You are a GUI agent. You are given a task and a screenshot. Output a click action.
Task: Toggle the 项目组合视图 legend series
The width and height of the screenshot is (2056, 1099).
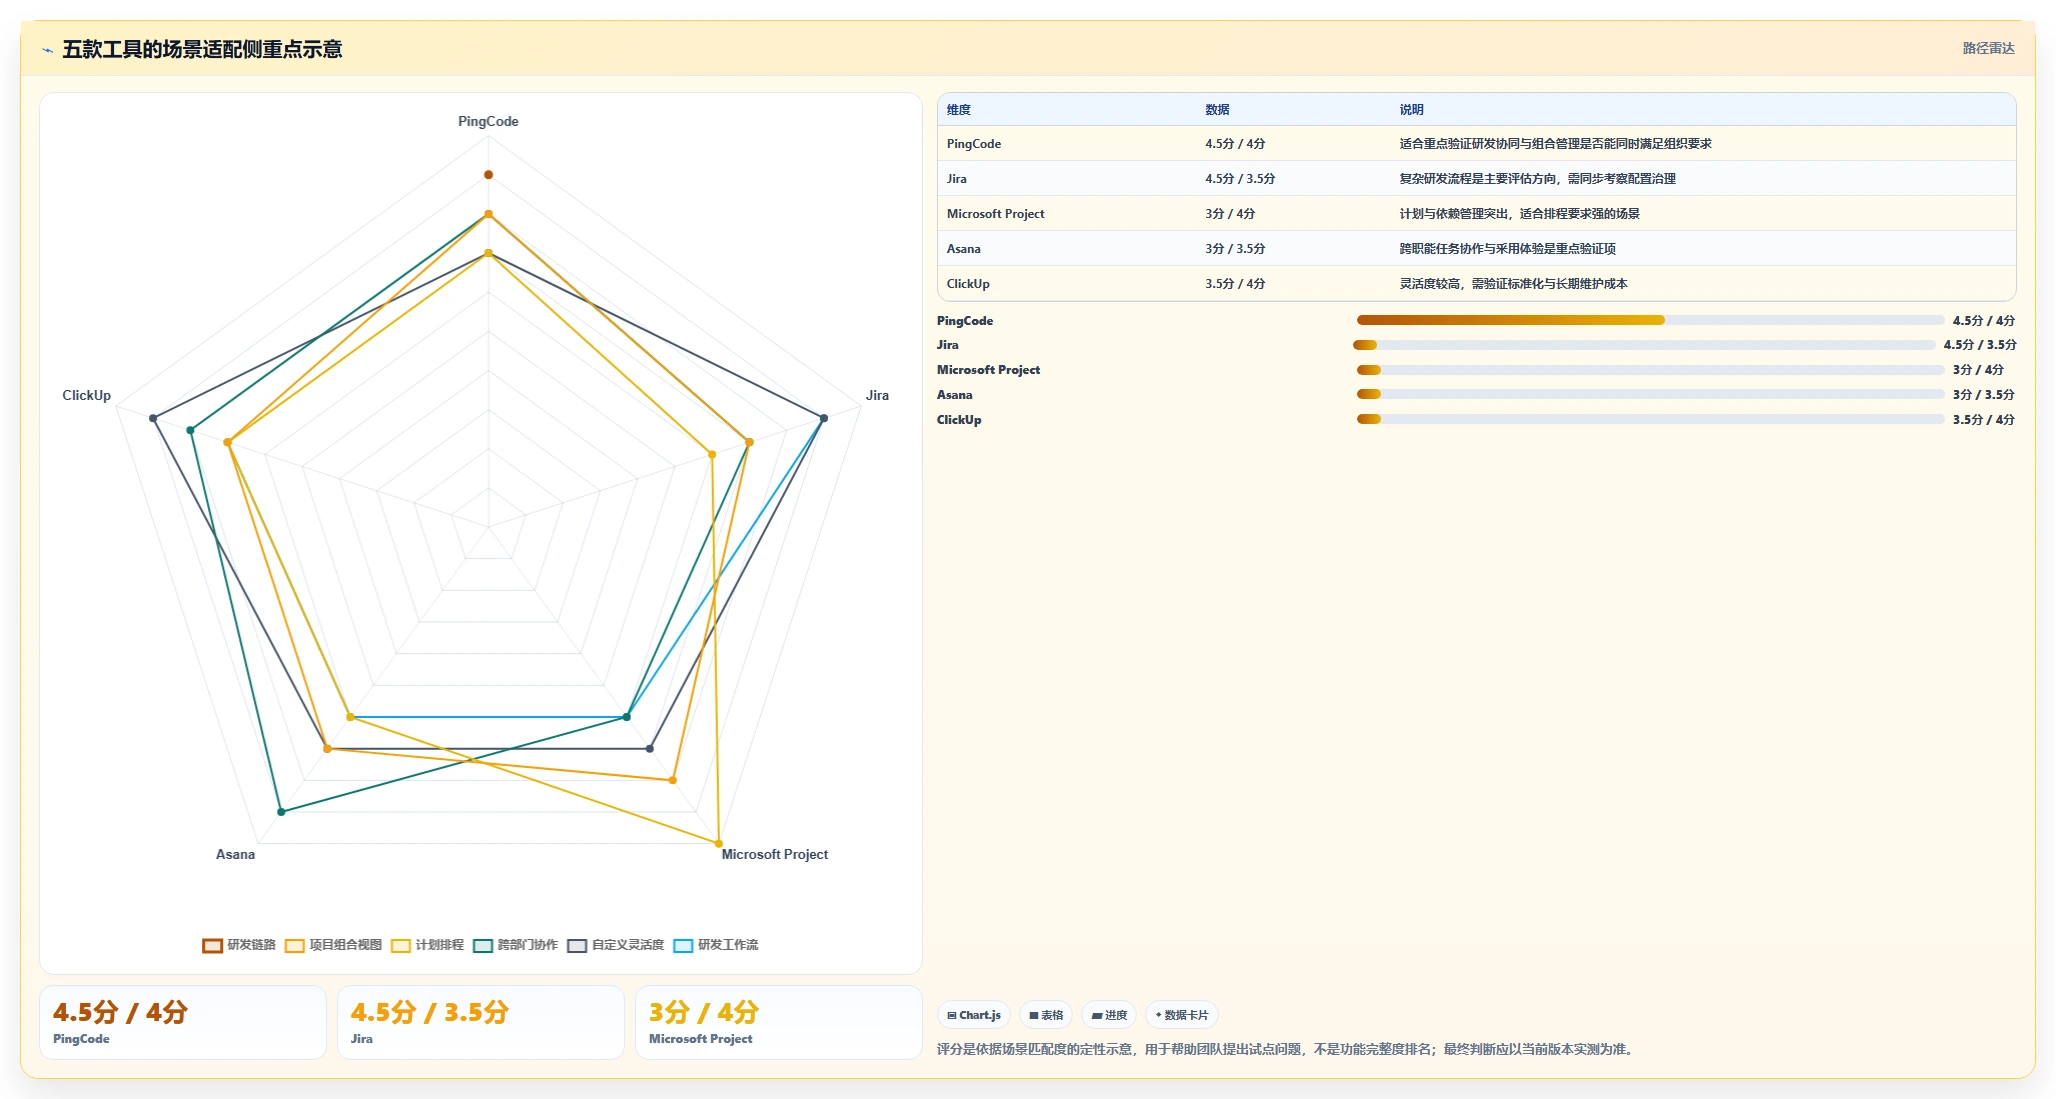point(333,945)
